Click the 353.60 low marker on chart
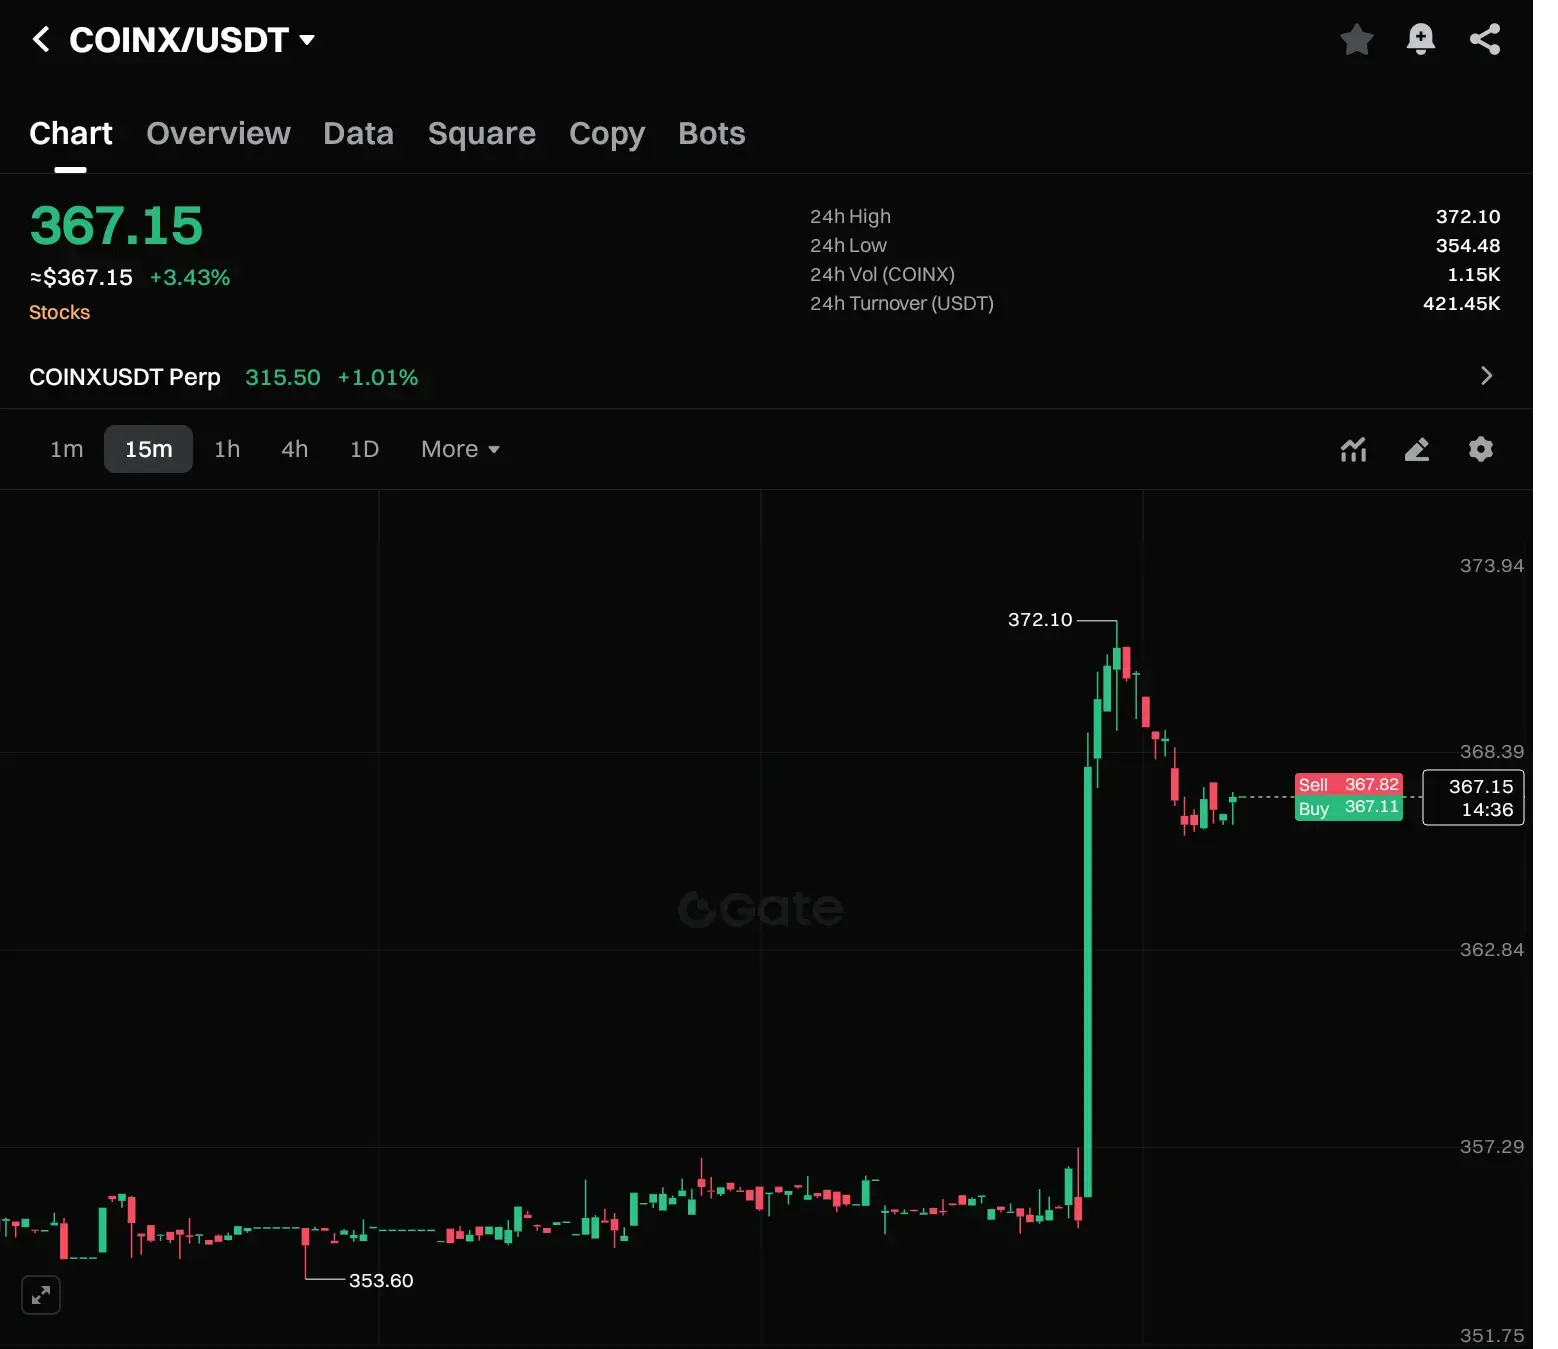This screenshot has width=1558, height=1349. 381,1280
